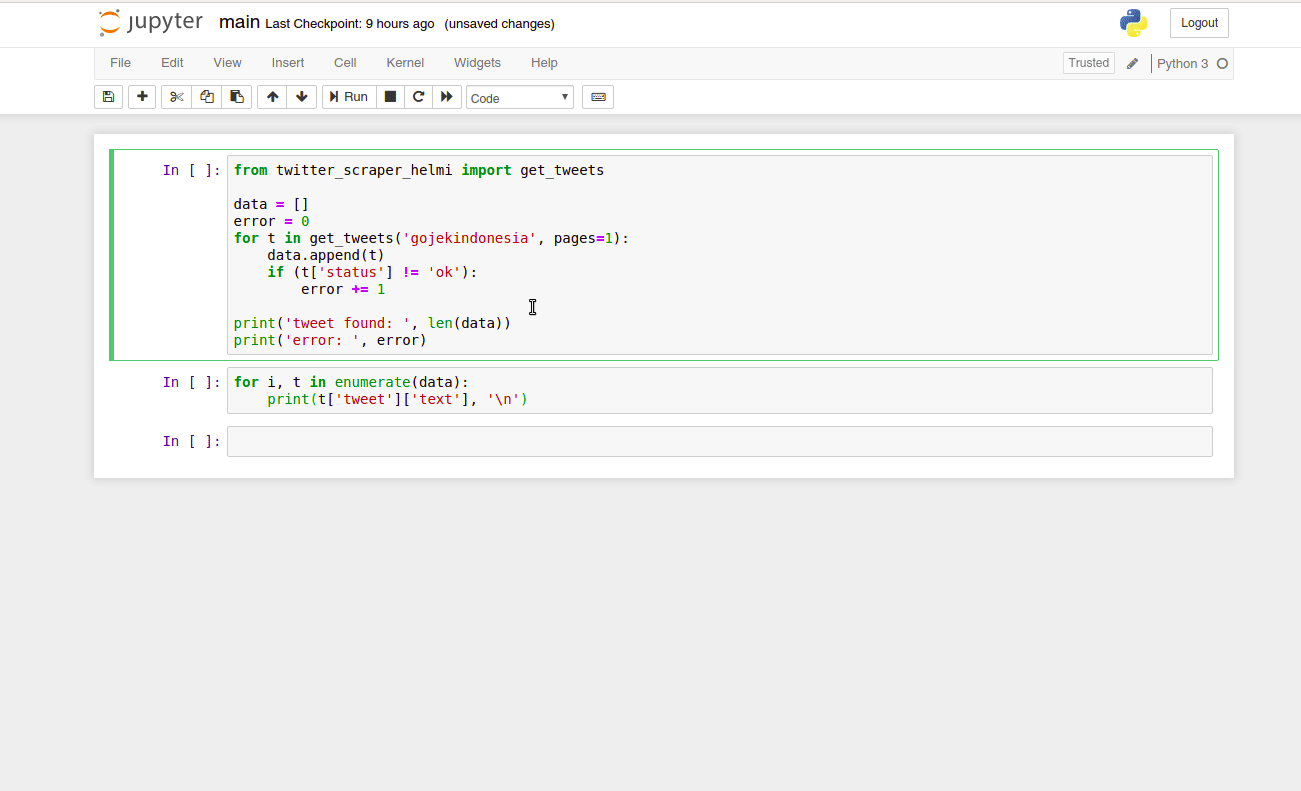Screen dimensions: 1301x791
Task: Open the Insert menu
Action: tap(288, 62)
